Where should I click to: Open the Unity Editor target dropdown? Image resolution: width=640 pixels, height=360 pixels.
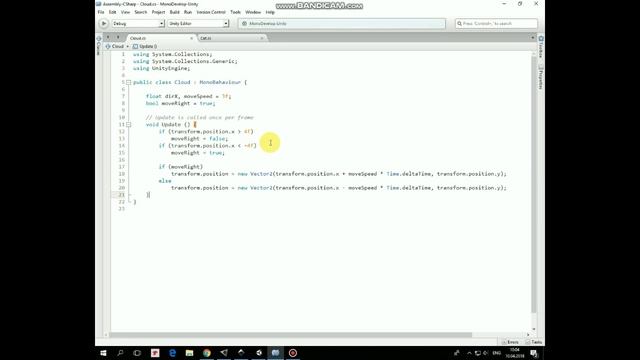tap(198, 24)
